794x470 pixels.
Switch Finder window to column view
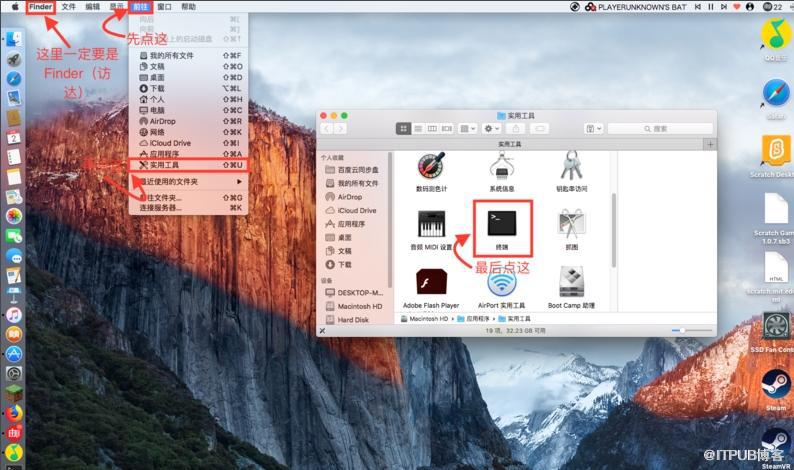point(432,129)
